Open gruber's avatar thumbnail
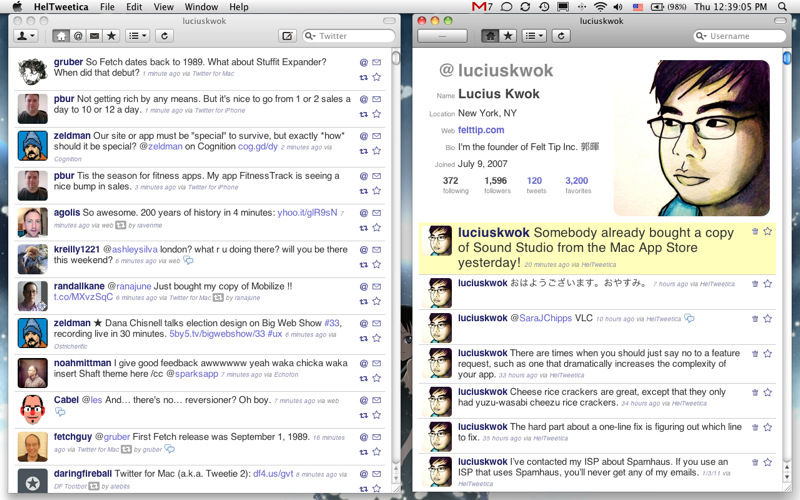The image size is (800, 500). pos(33,71)
